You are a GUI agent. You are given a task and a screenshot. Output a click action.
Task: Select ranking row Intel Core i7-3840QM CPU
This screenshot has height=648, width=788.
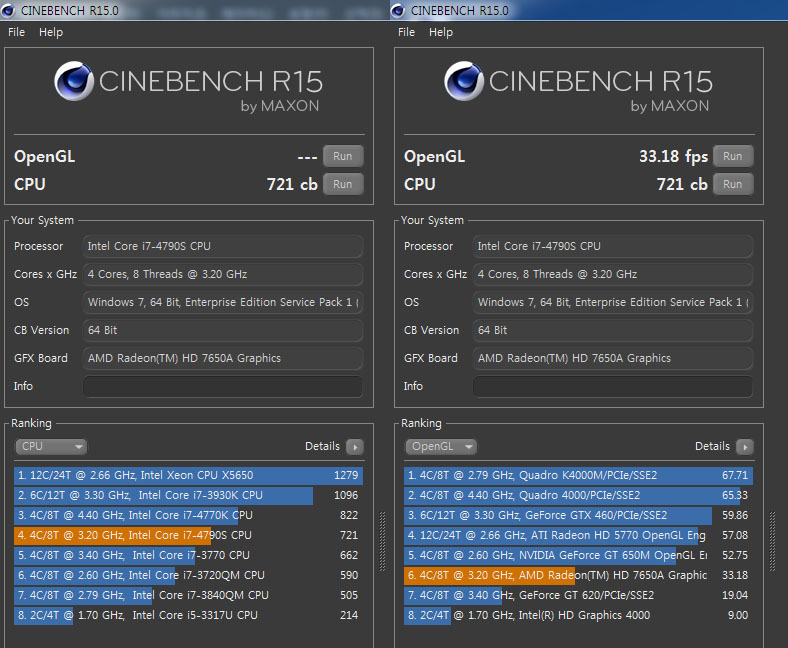(188, 595)
